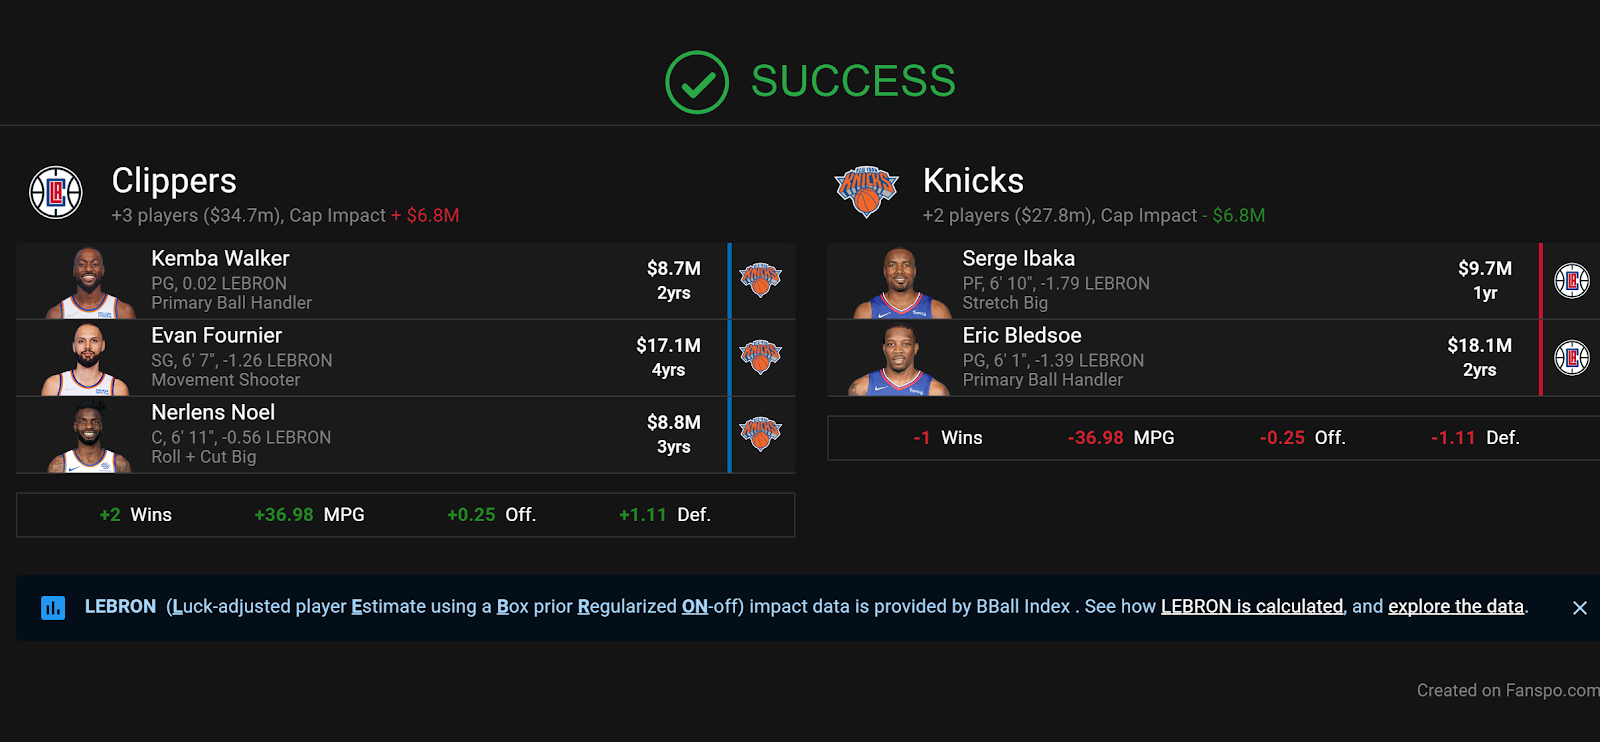Image resolution: width=1600 pixels, height=742 pixels.
Task: Open the 'explore the data' link
Action: tap(1455, 606)
